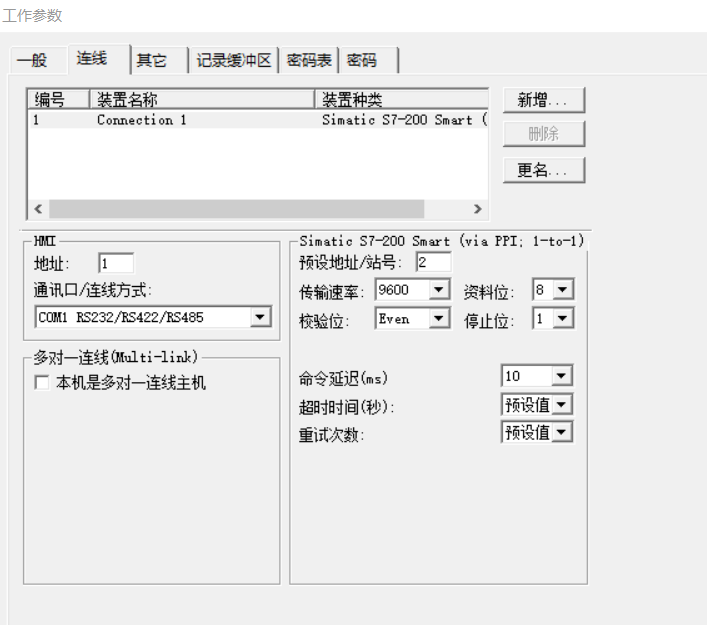Select the 记录缓冲区 tab
Image resolution: width=707 pixels, height=625 pixels.
pos(234,60)
